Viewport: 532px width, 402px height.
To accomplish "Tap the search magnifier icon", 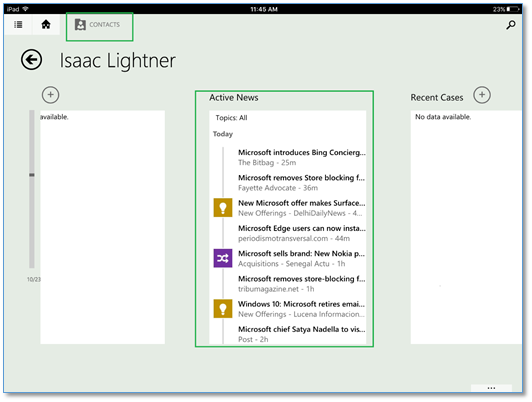I will 511,25.
